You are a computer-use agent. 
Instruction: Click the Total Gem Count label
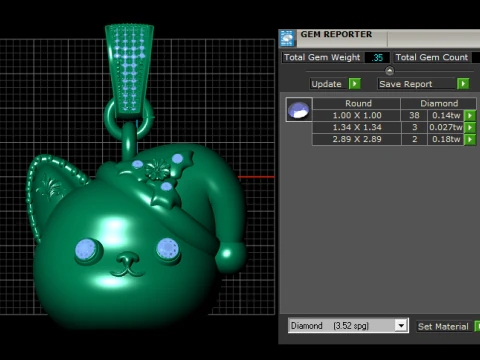tap(432, 57)
